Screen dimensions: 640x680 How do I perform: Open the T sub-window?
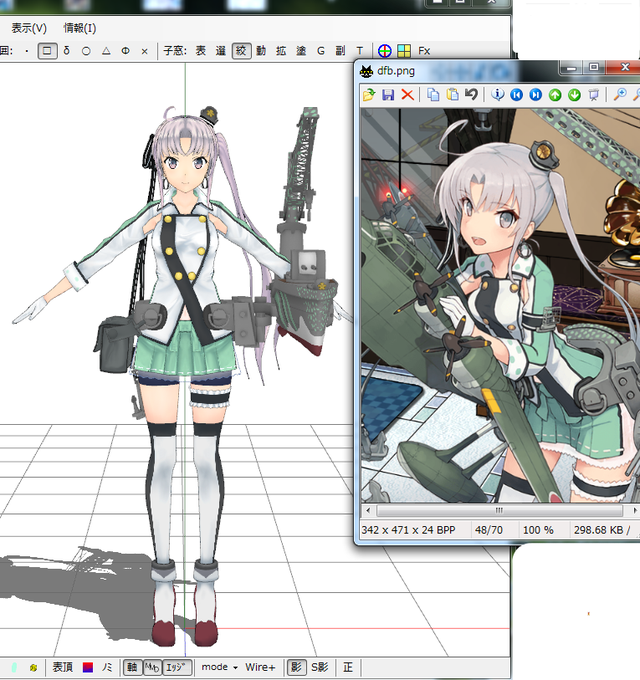click(x=359, y=51)
